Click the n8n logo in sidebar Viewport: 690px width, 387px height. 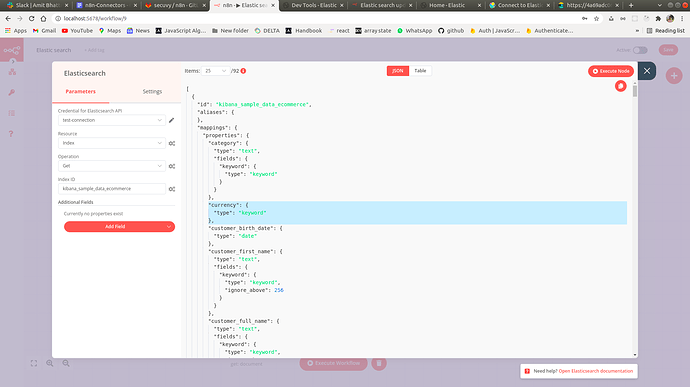11,50
